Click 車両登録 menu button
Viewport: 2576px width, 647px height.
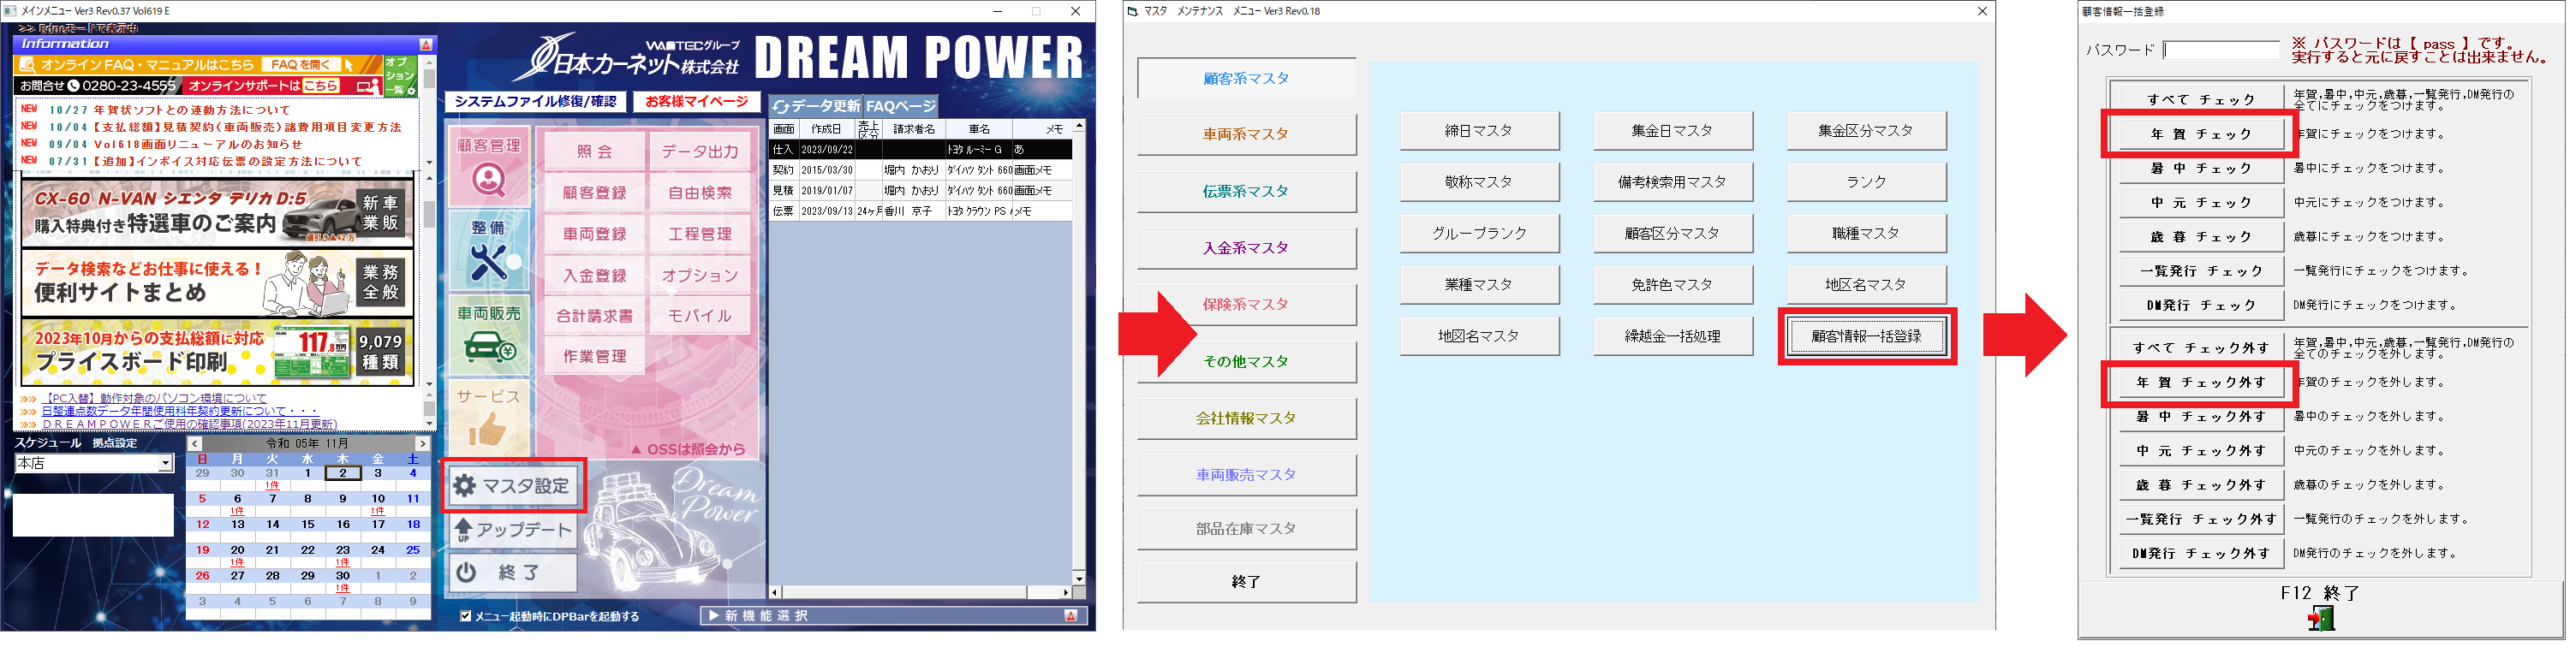click(x=594, y=234)
